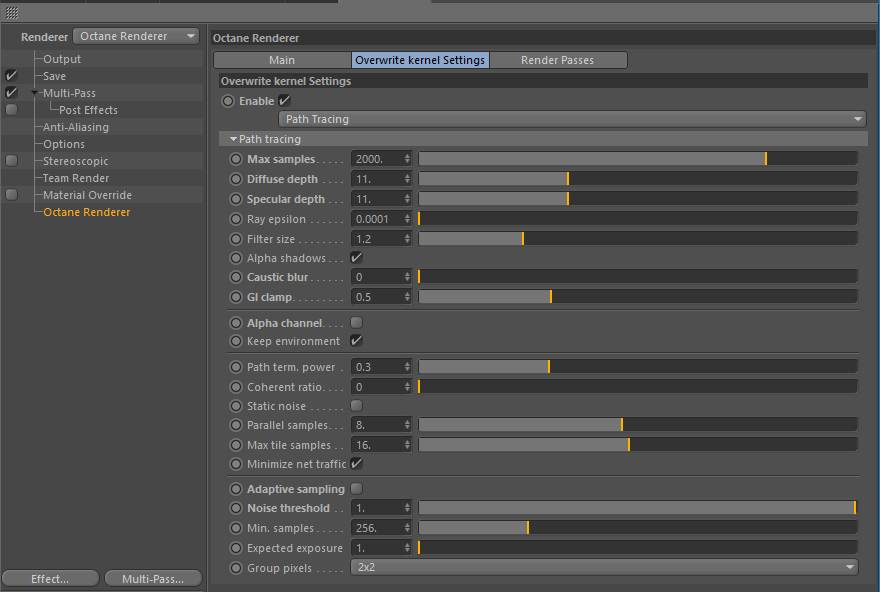The image size is (880, 592).
Task: Open the Group pixels 2x2 dropdown
Action: pos(604,567)
